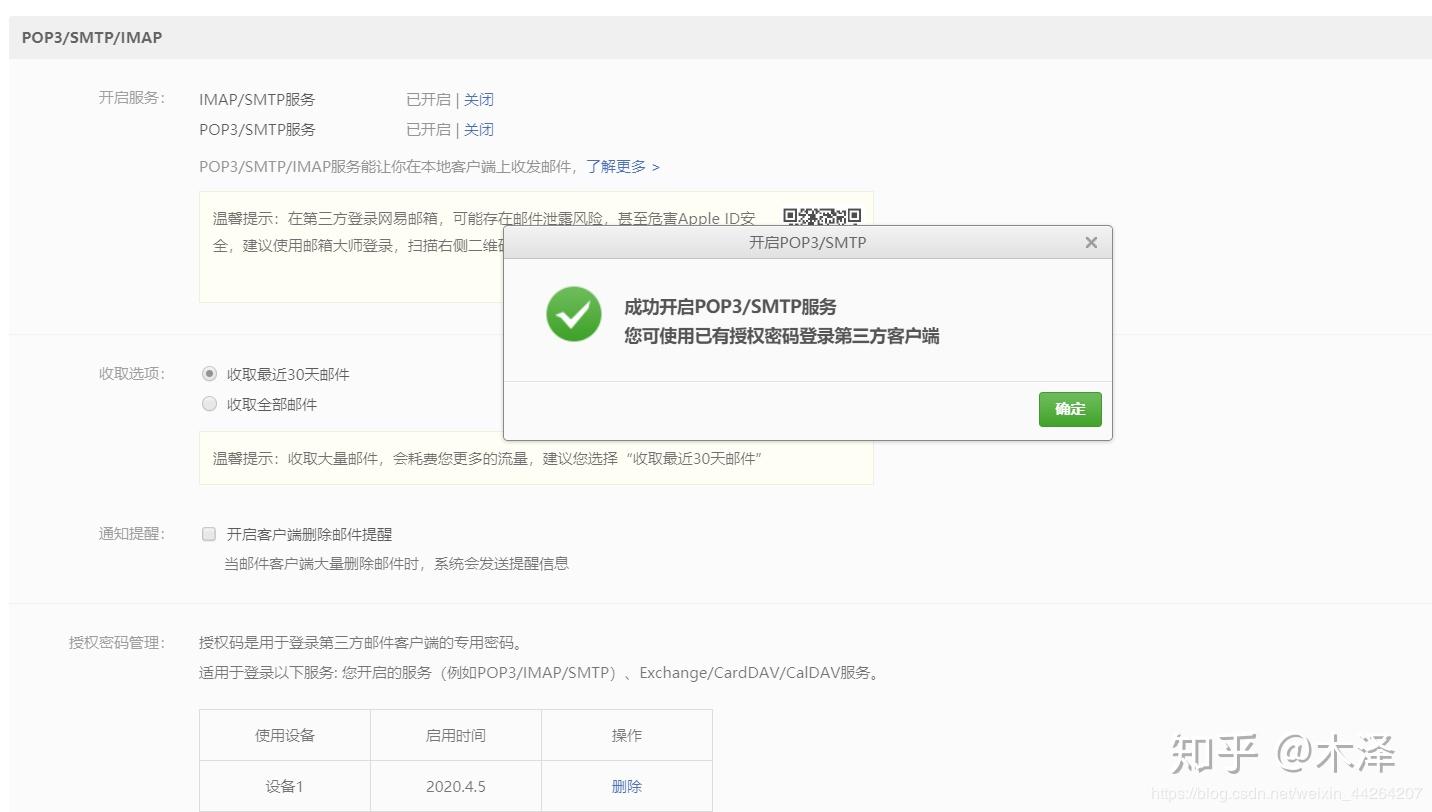Image resolution: width=1432 pixels, height=812 pixels.
Task: Click the 开启POP3/SMTP dialog title bar
Action: 806,242
